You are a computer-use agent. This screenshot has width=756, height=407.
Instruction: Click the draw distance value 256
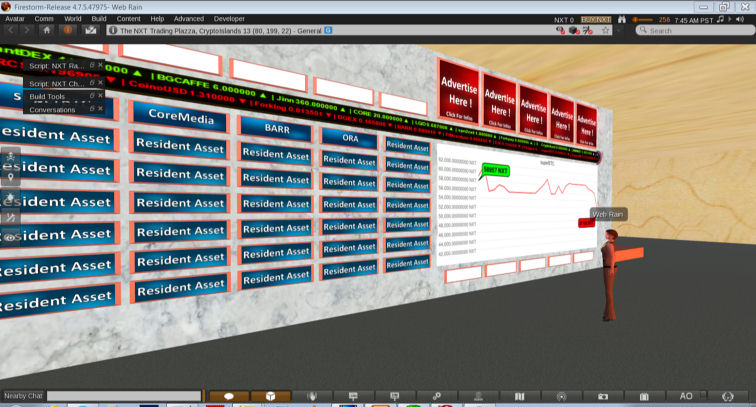(x=664, y=20)
